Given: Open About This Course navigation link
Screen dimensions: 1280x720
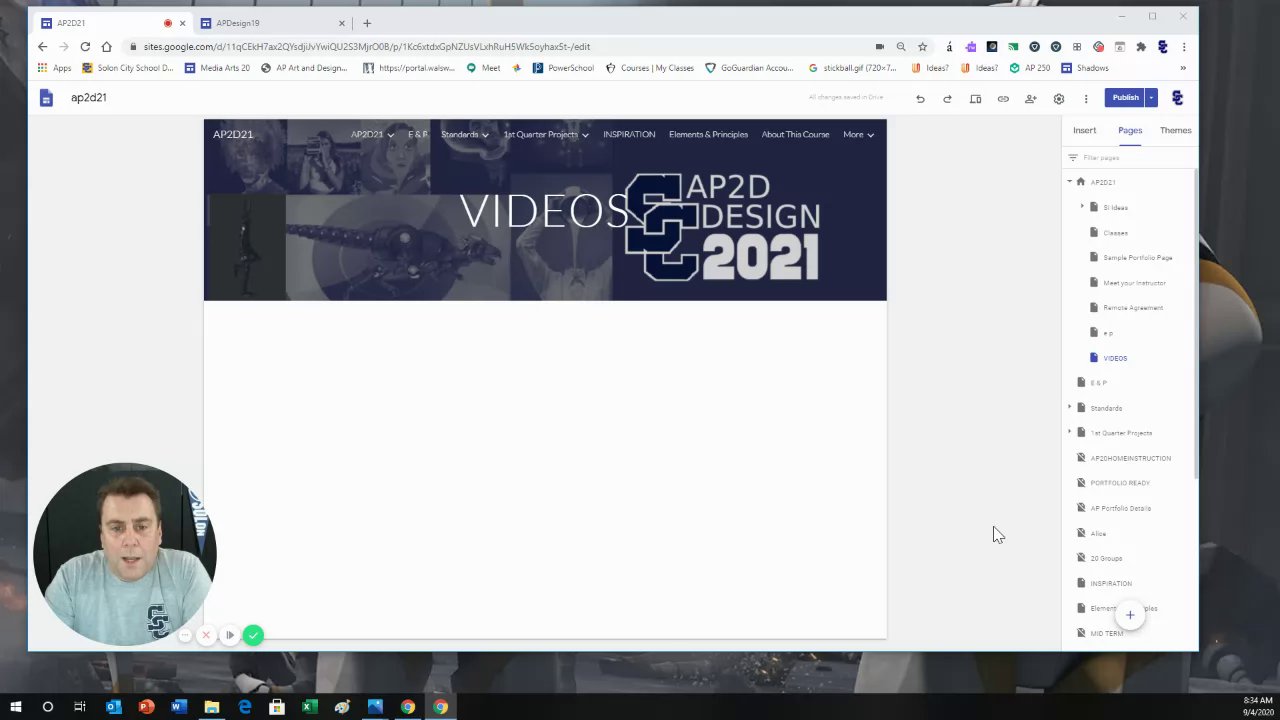Looking at the screenshot, I should coord(795,134).
